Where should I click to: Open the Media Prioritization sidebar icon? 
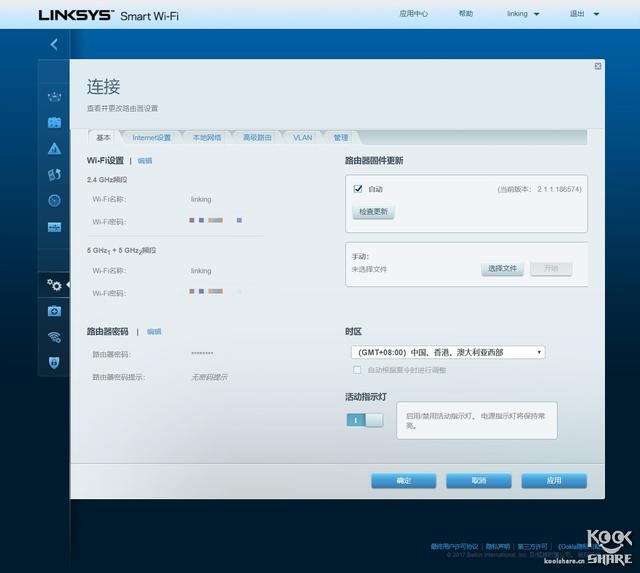coord(54,175)
